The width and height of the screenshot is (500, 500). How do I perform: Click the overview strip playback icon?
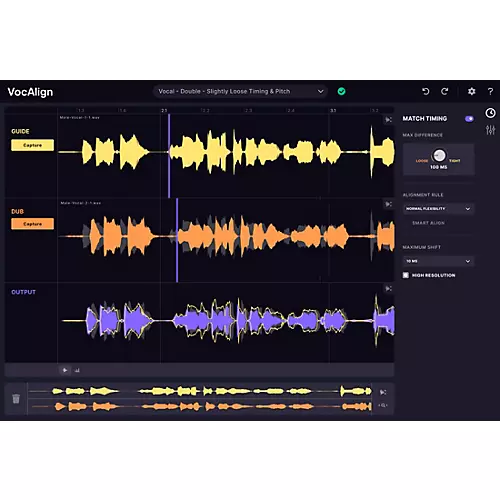click(x=383, y=392)
